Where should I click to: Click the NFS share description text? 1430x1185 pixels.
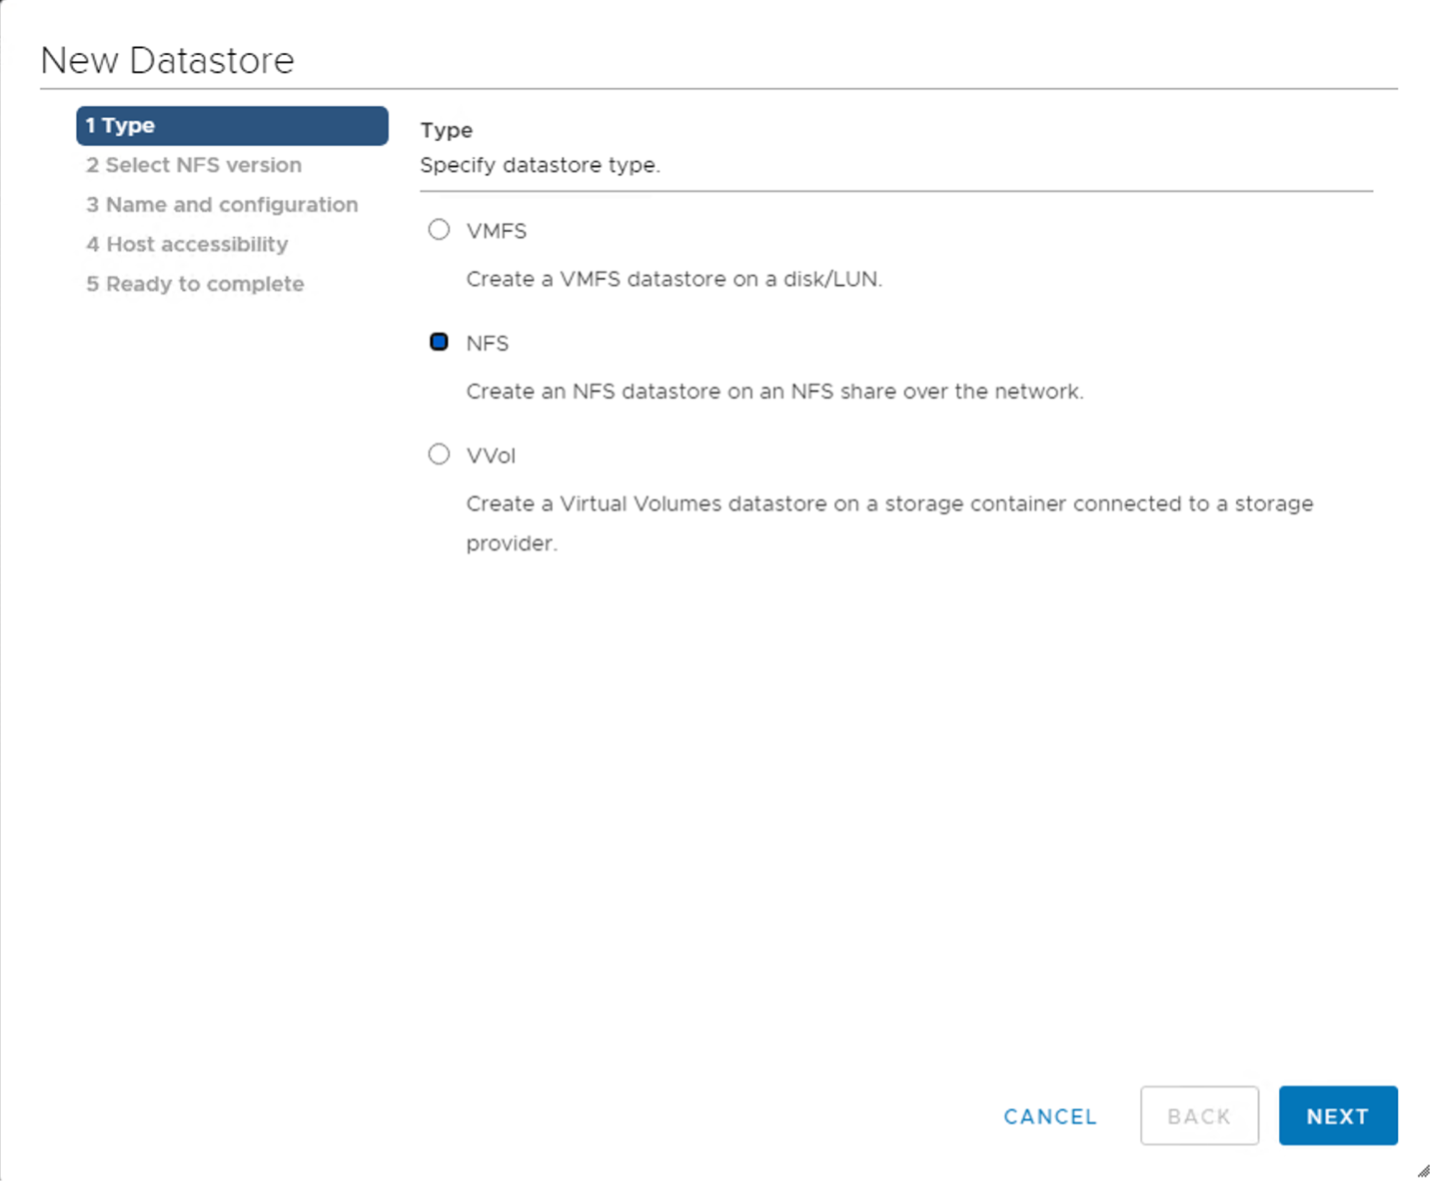(x=774, y=391)
